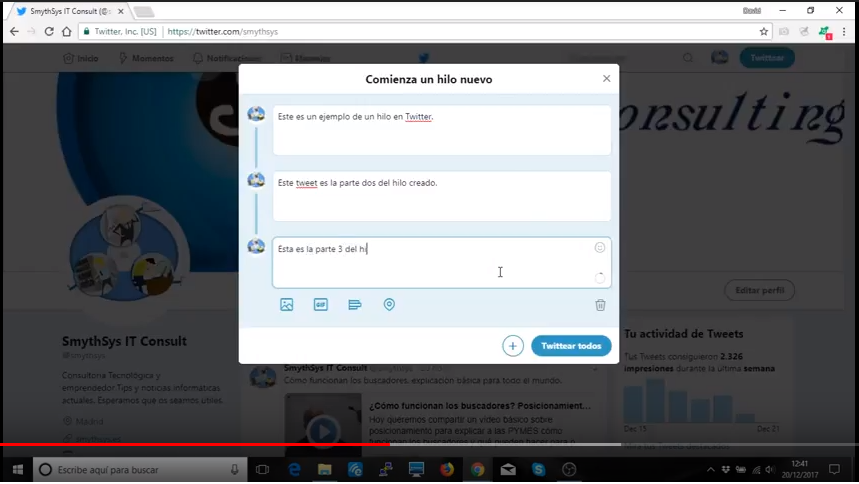Open the Windows Start menu

[x=17, y=469]
